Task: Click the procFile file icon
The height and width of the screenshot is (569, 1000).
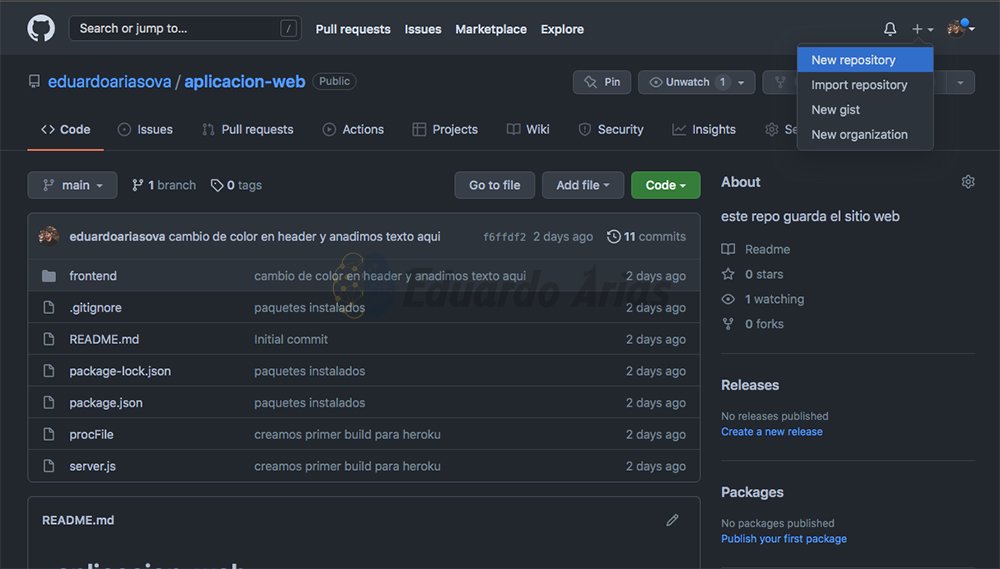Action: pos(48,434)
